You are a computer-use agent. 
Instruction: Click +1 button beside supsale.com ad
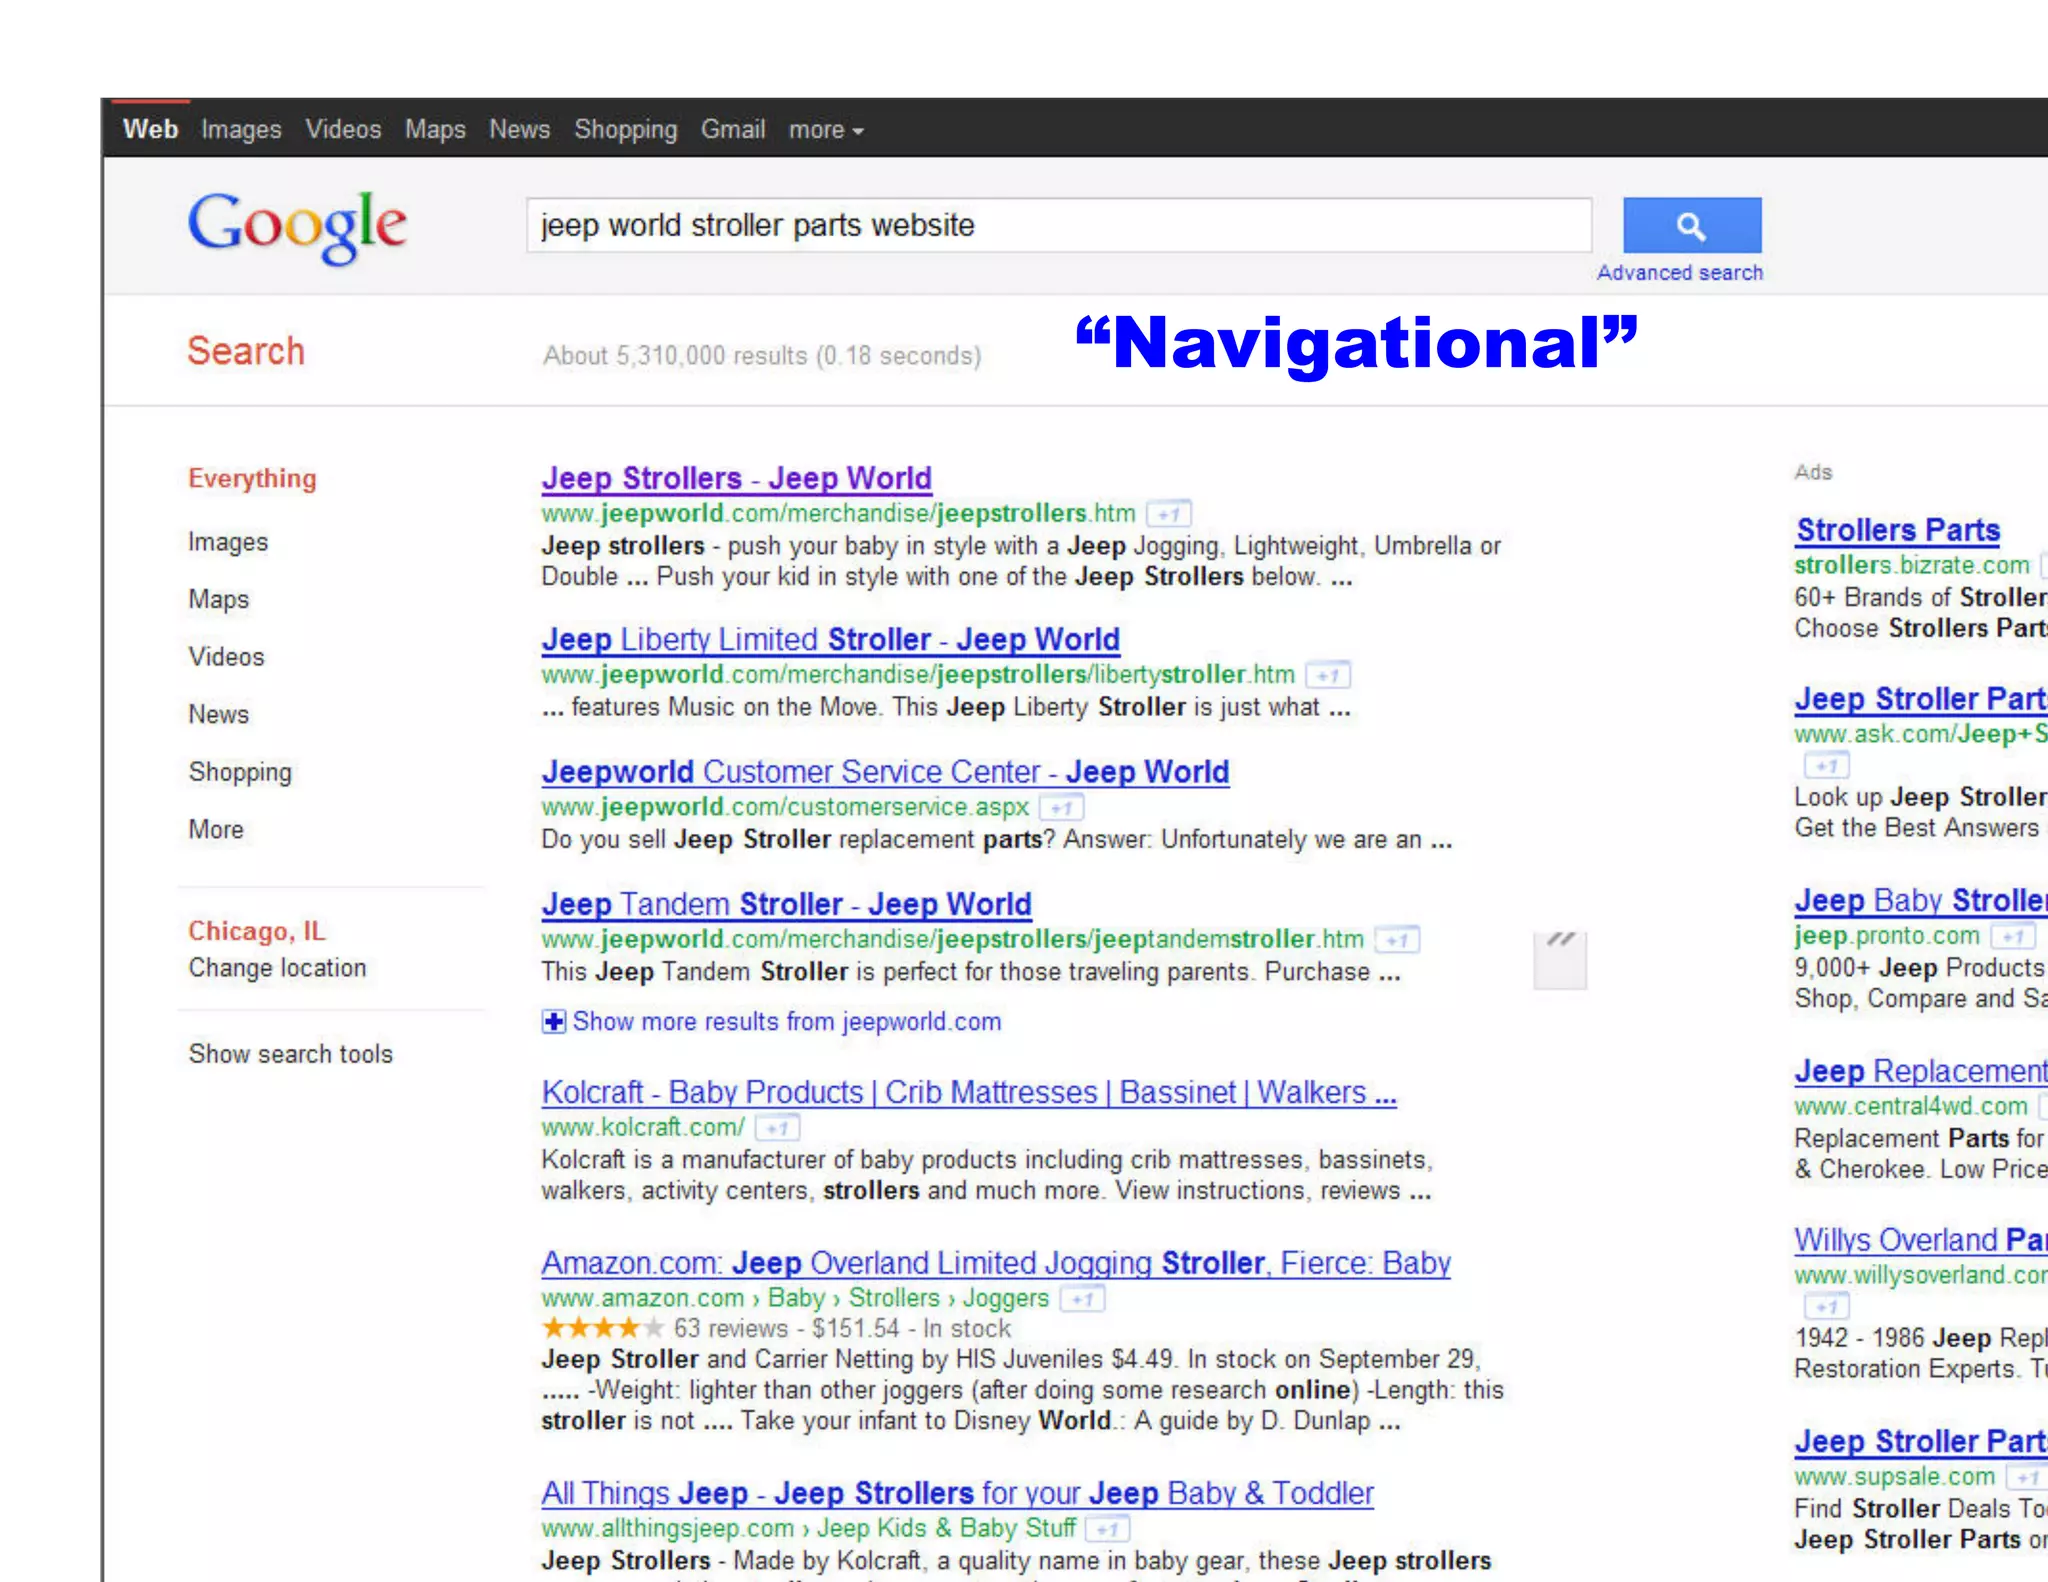click(x=2027, y=1477)
